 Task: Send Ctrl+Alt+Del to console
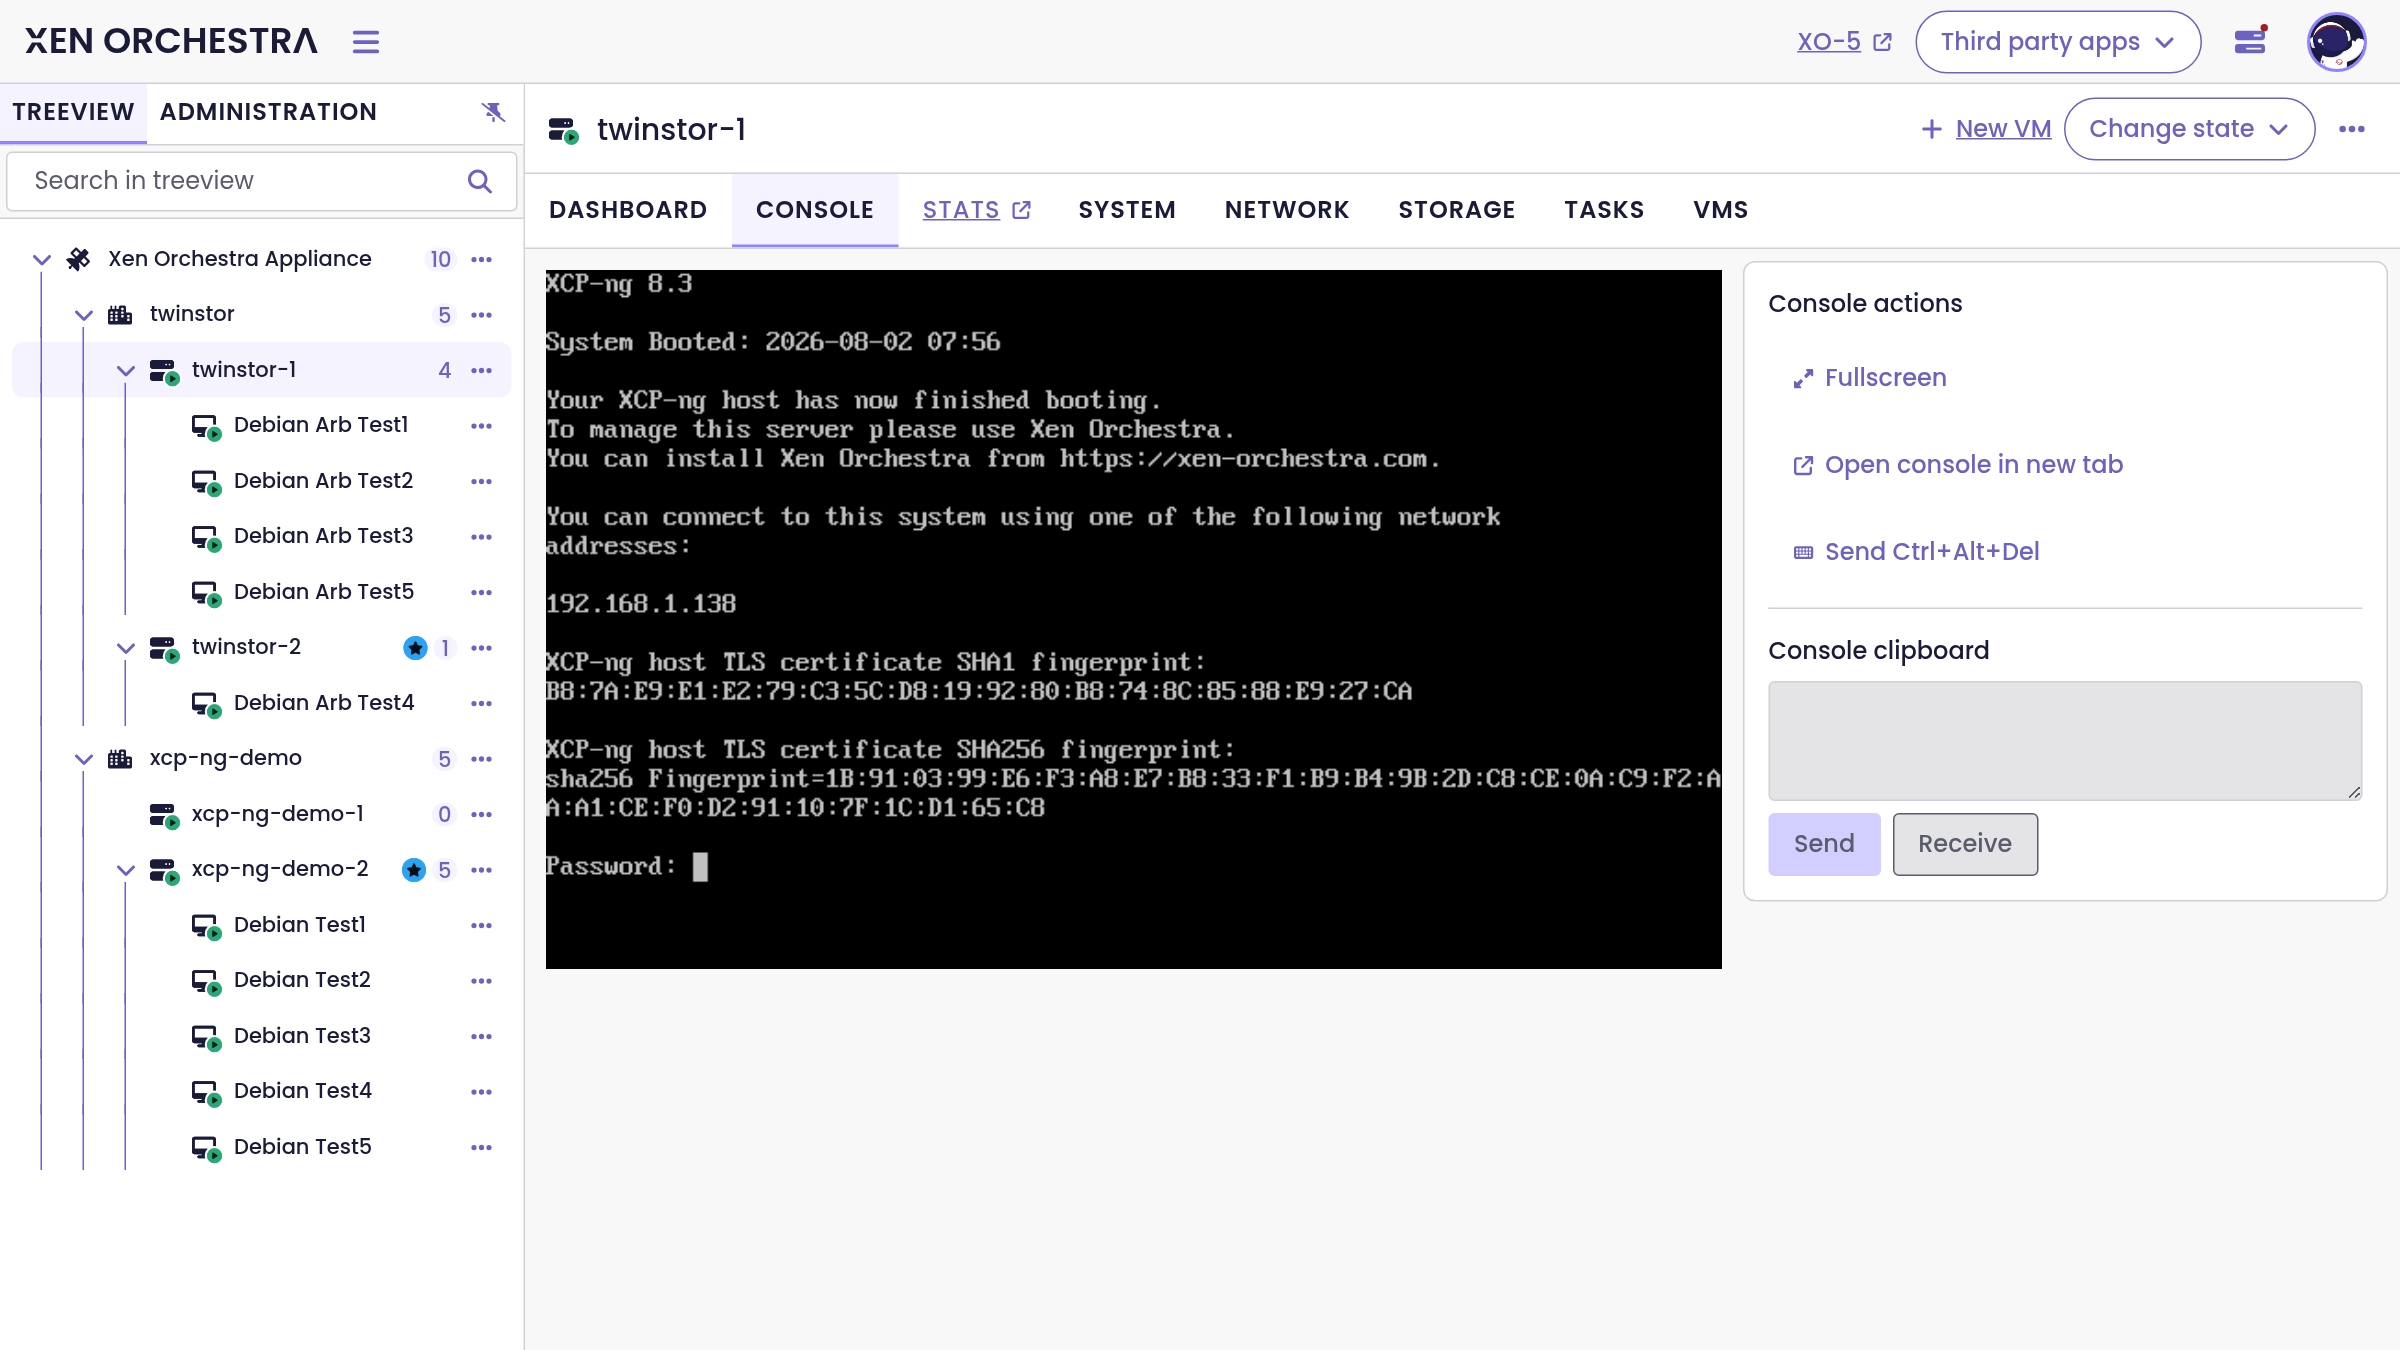pyautogui.click(x=1915, y=552)
